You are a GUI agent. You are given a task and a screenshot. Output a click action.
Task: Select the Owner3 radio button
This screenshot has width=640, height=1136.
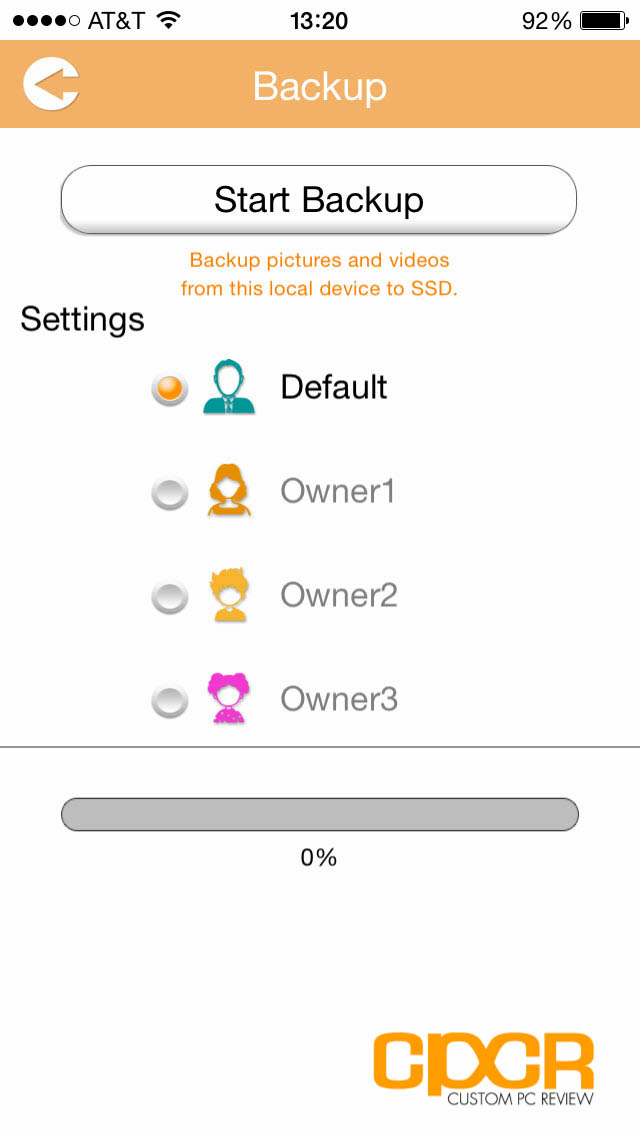point(170,701)
